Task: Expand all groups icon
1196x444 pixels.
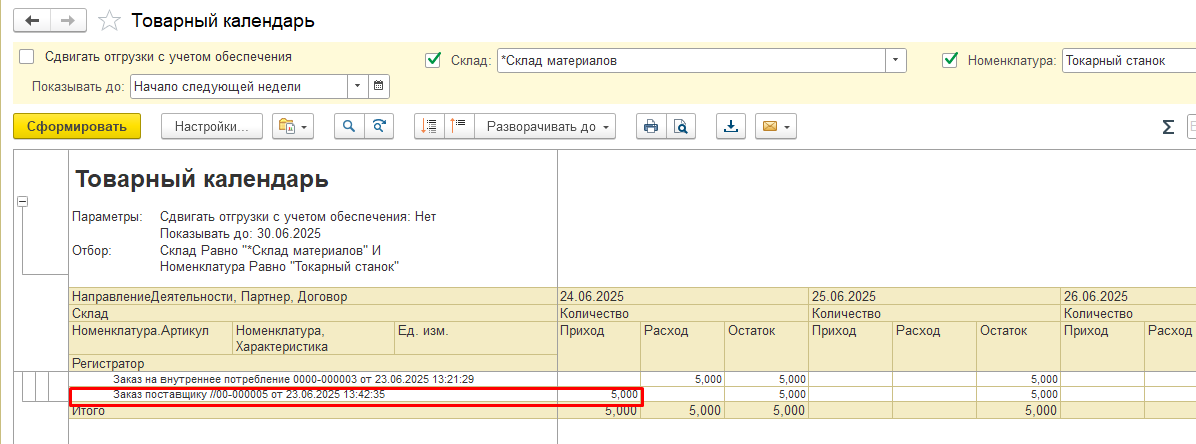Action: pyautogui.click(x=458, y=127)
